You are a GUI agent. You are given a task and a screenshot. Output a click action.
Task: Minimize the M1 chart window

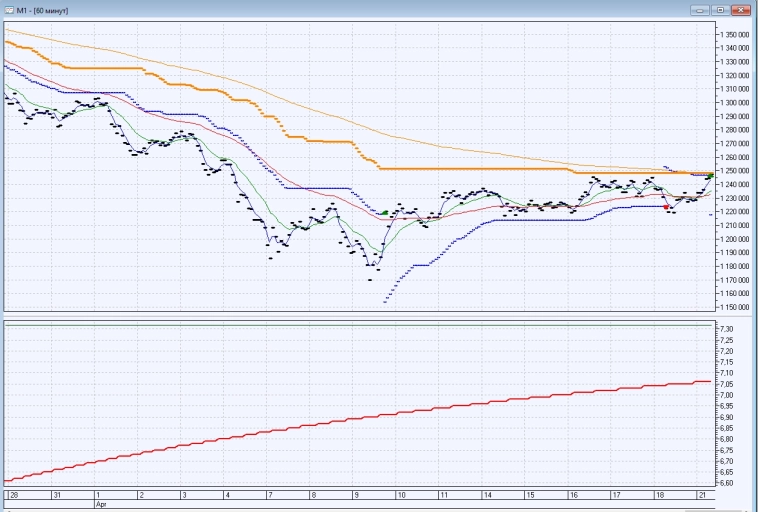tap(699, 9)
